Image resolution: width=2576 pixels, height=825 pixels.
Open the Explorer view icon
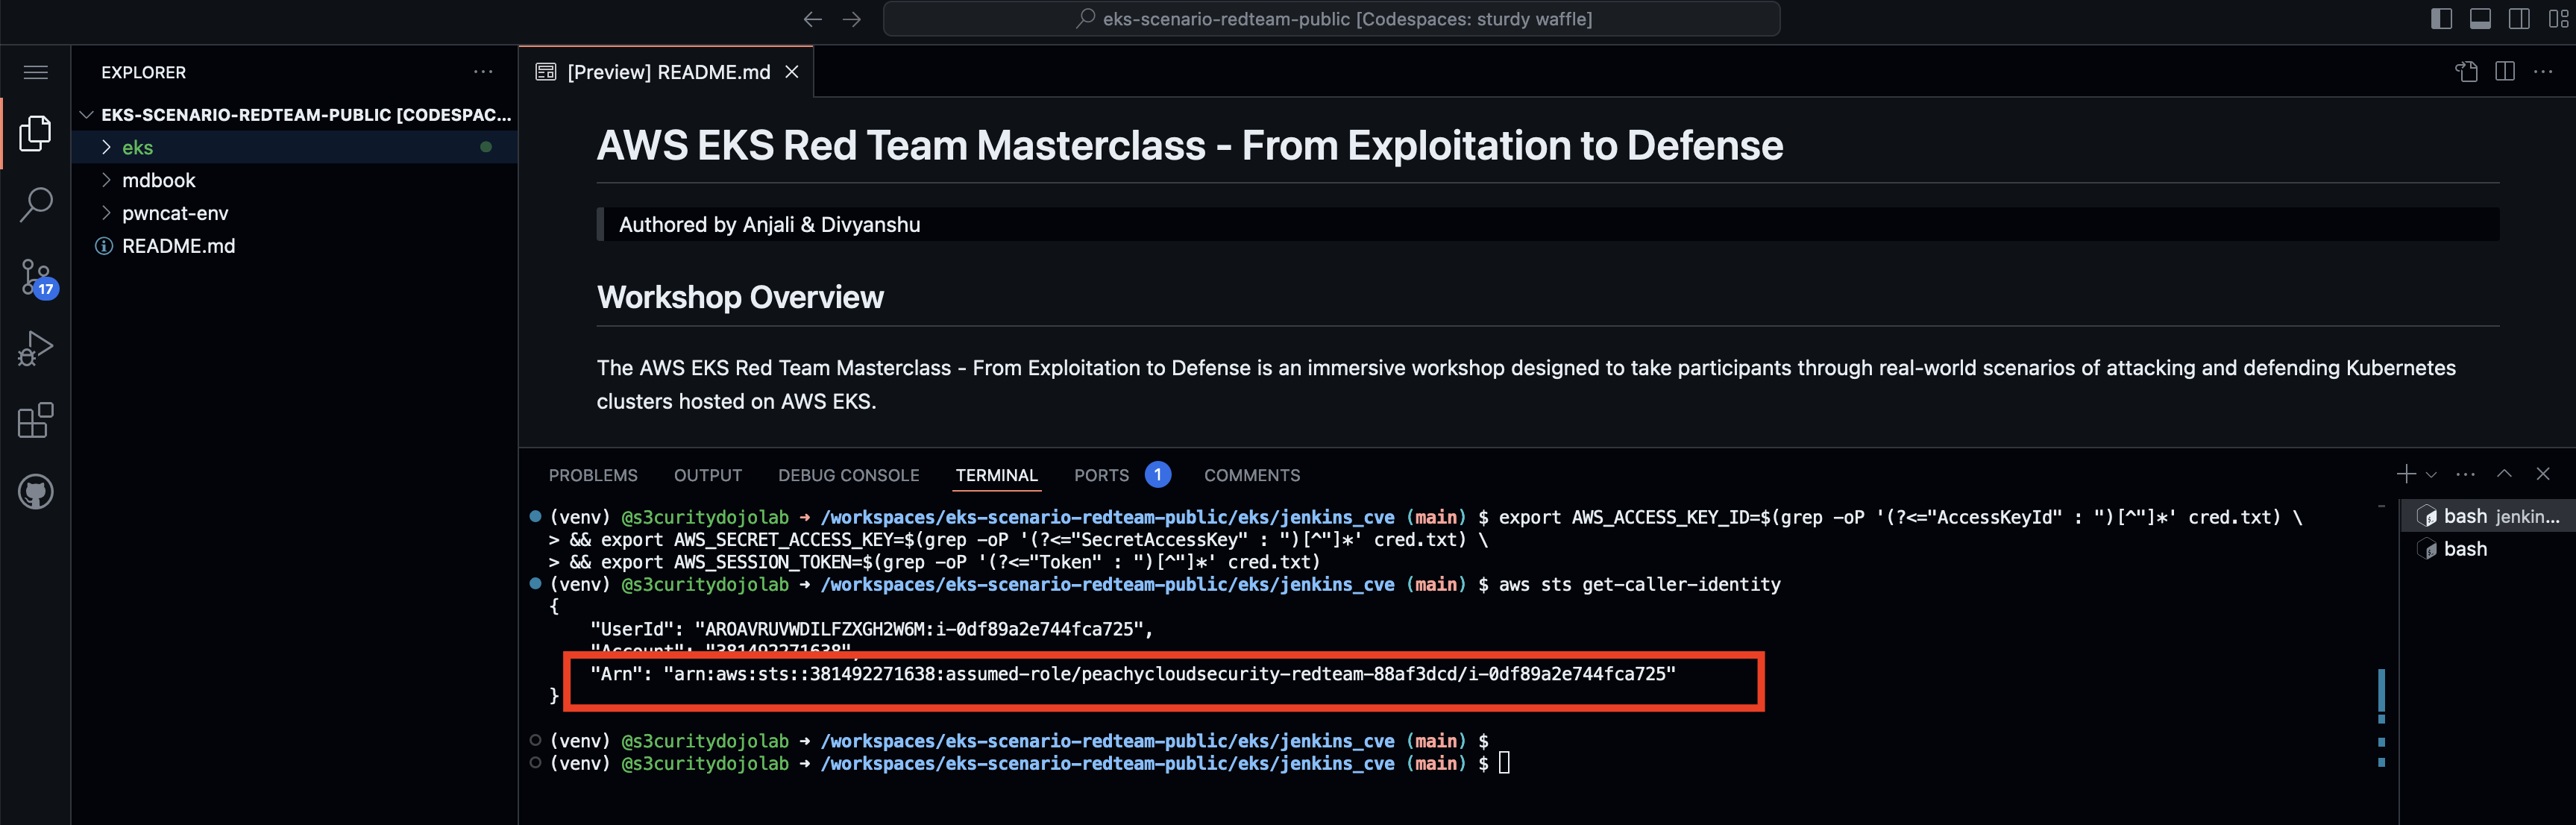coord(36,133)
